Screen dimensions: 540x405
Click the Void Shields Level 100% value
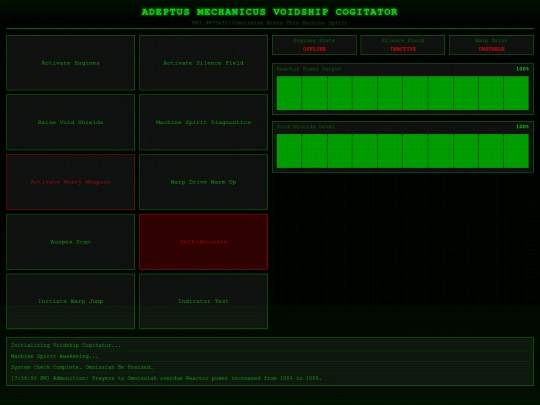522,127
